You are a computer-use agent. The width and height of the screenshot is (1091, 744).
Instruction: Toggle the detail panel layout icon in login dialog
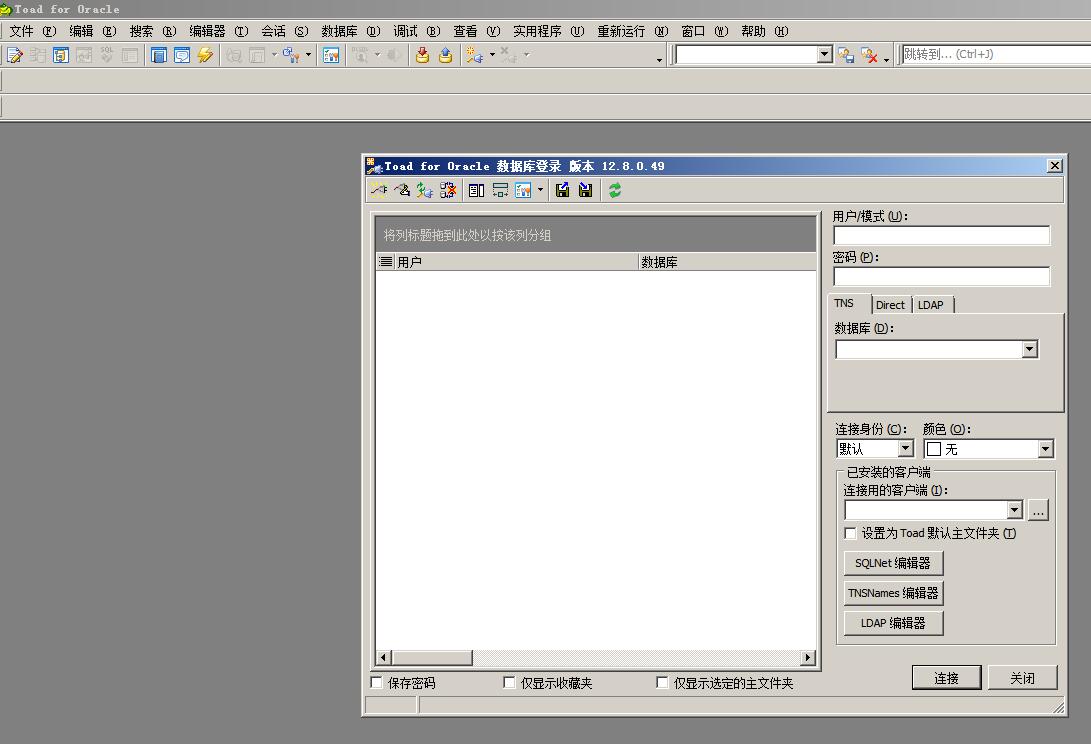[x=477, y=190]
